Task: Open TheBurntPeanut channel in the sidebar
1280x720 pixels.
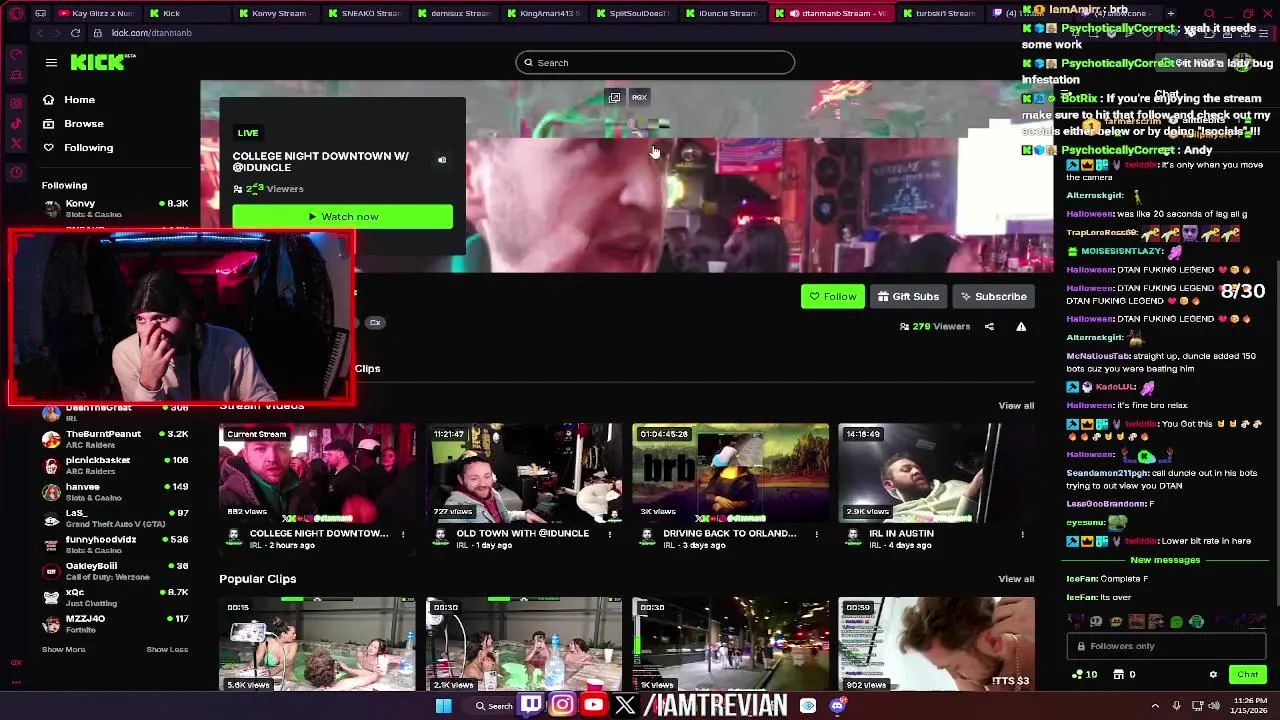Action: 115,439
